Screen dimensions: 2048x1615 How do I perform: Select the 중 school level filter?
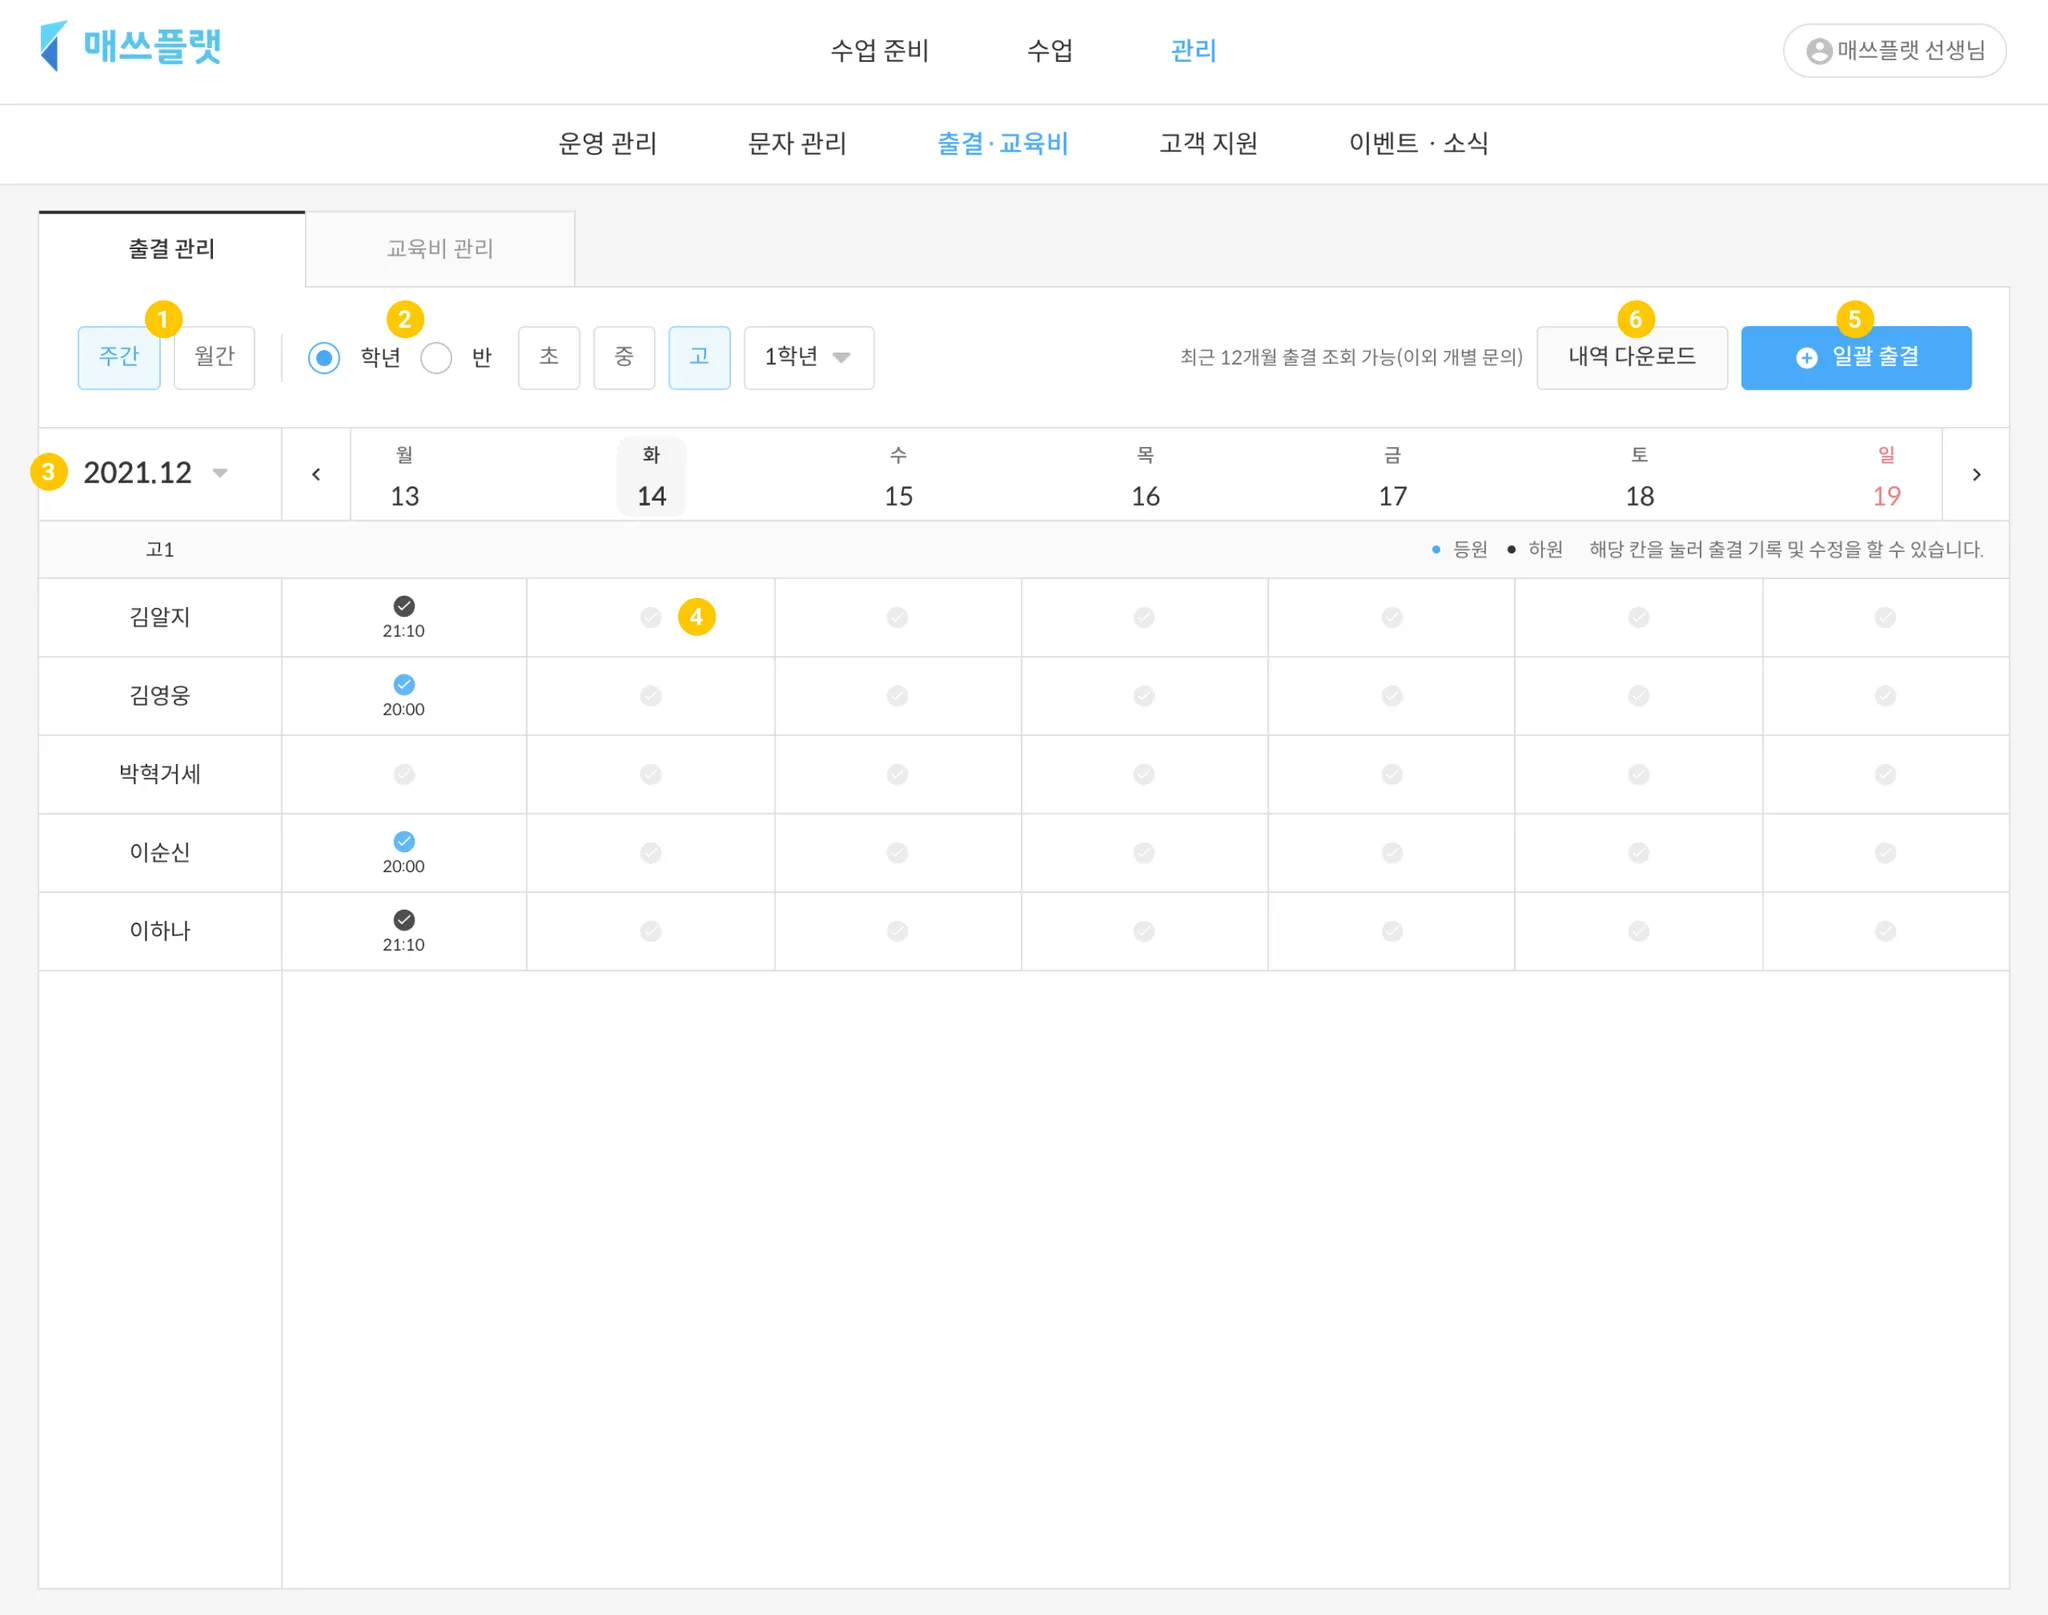[x=624, y=357]
